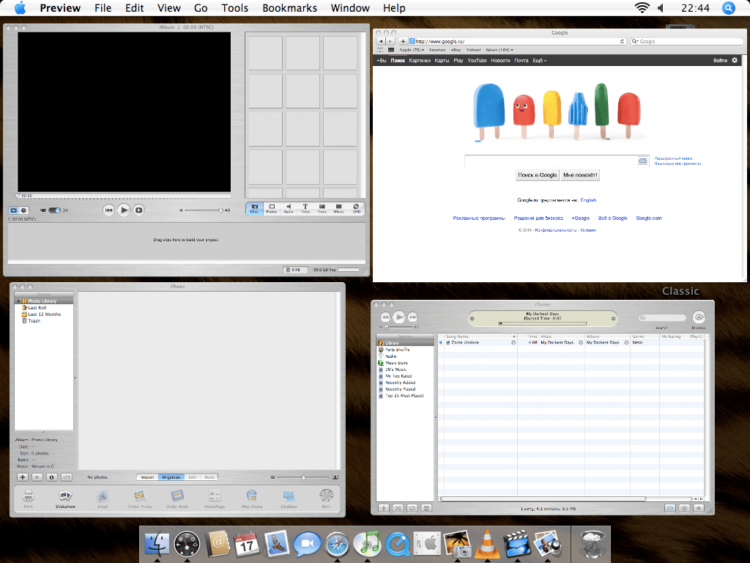Viewport: 750px width, 563px height.
Task: Go to previous track in iTunes
Action: pos(386,317)
